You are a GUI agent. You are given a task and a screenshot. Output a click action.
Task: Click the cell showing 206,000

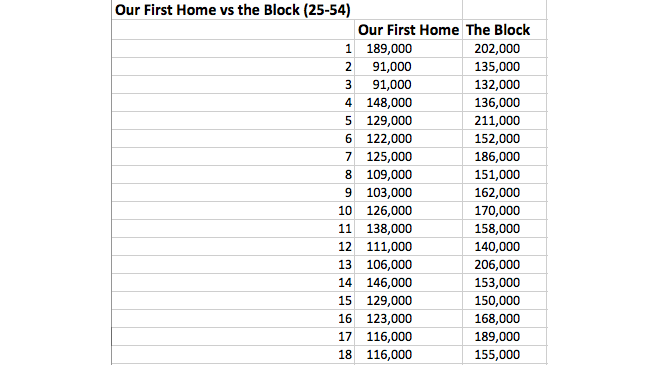(504, 265)
